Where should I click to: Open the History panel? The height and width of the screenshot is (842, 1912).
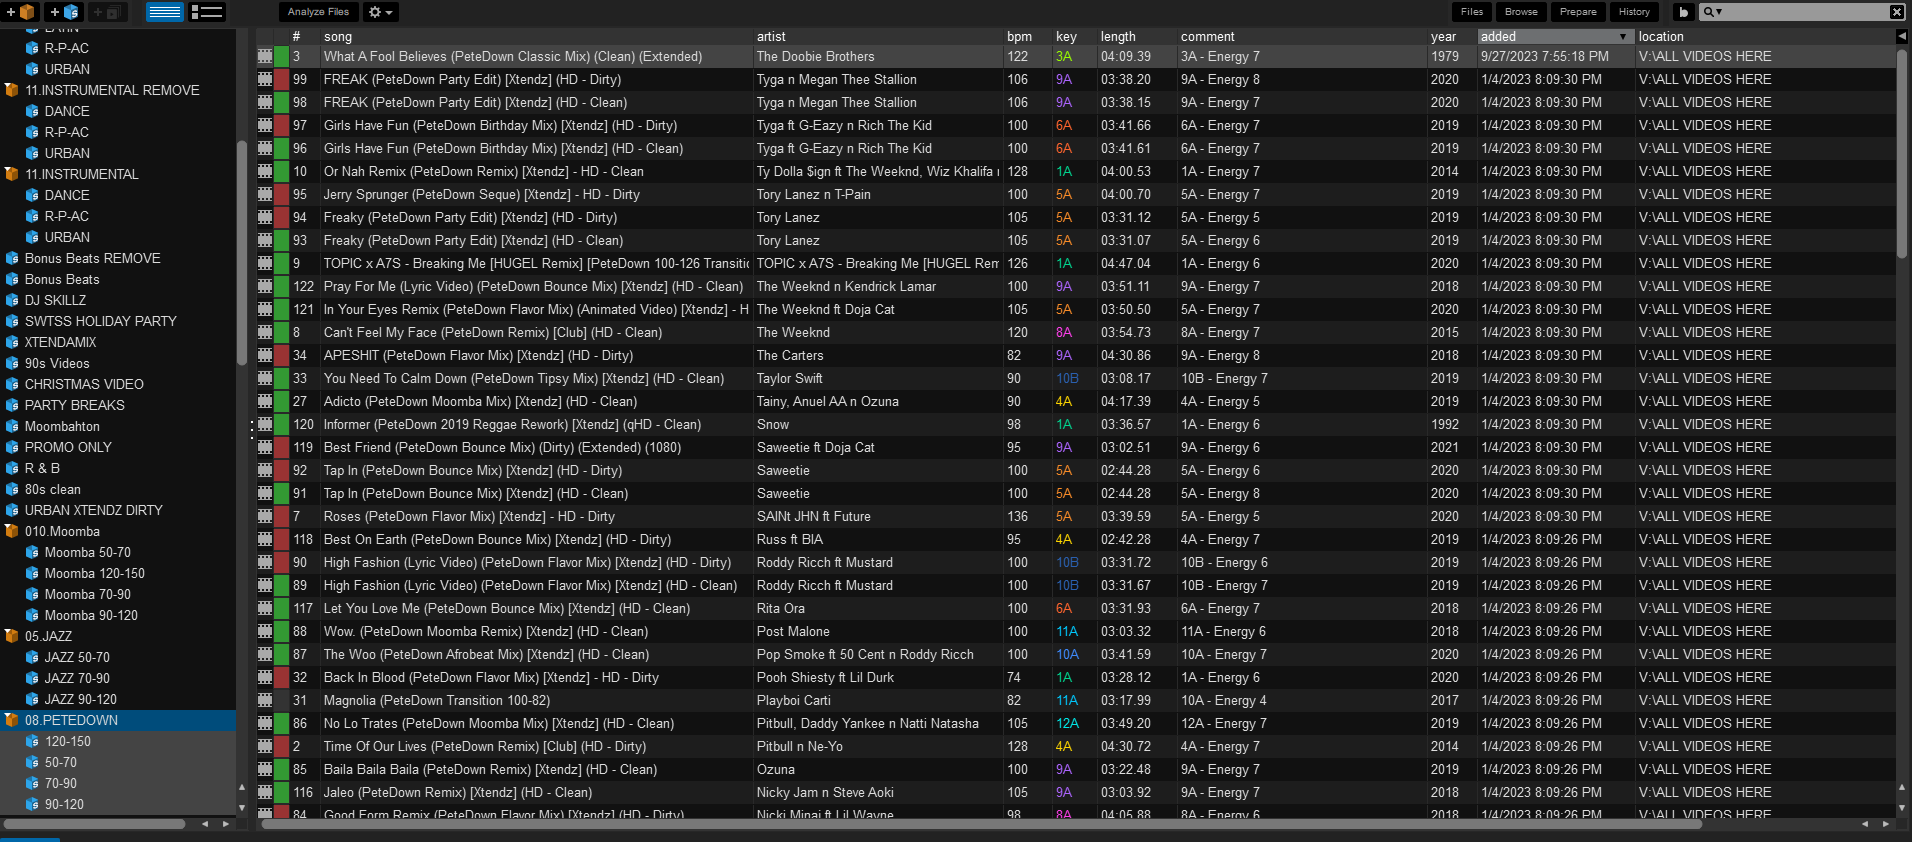pos(1634,12)
